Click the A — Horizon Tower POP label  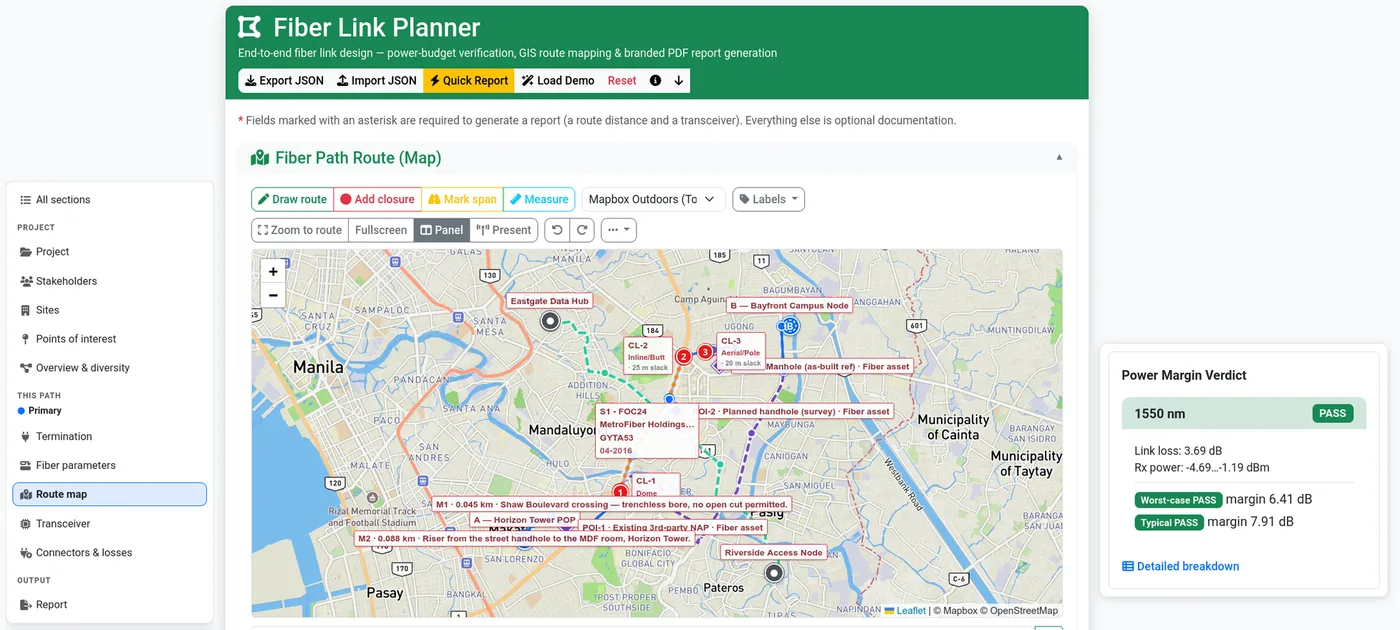coord(525,520)
